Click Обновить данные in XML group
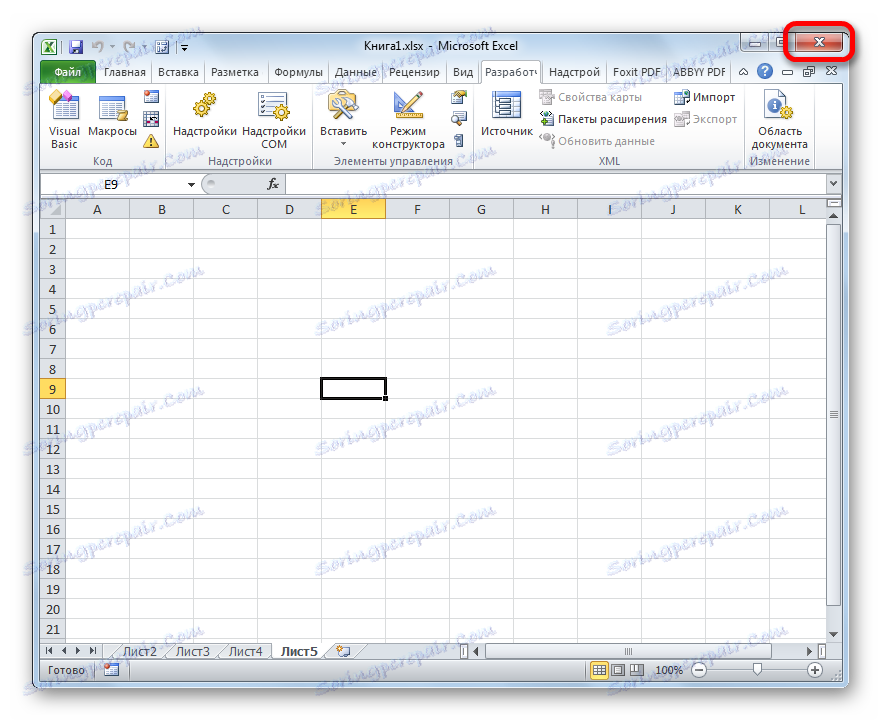This screenshot has width=882, height=721. pyautogui.click(x=597, y=141)
